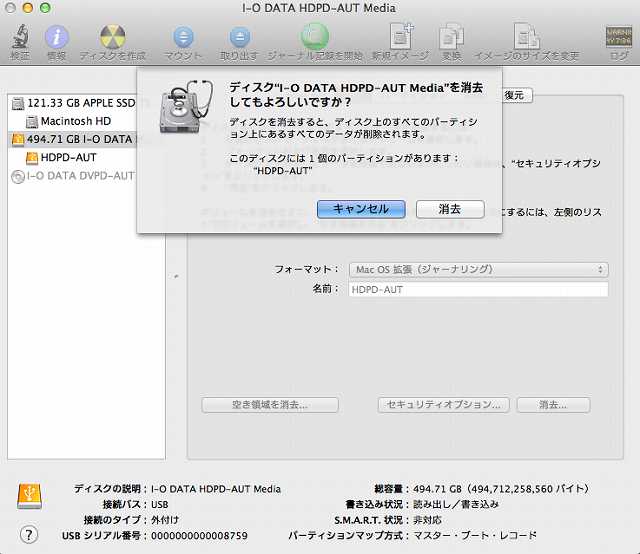Click the Macintosh HD volume icon
Screen dimensions: 640x554
[32, 122]
